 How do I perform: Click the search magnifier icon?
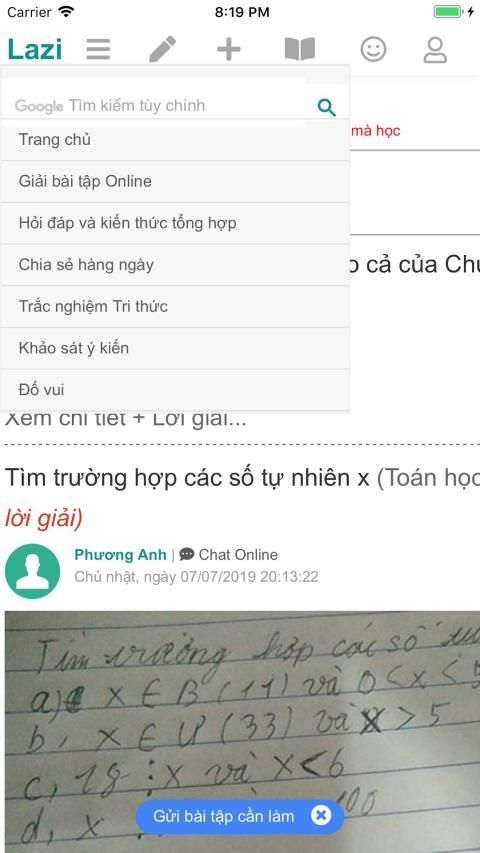point(327,107)
